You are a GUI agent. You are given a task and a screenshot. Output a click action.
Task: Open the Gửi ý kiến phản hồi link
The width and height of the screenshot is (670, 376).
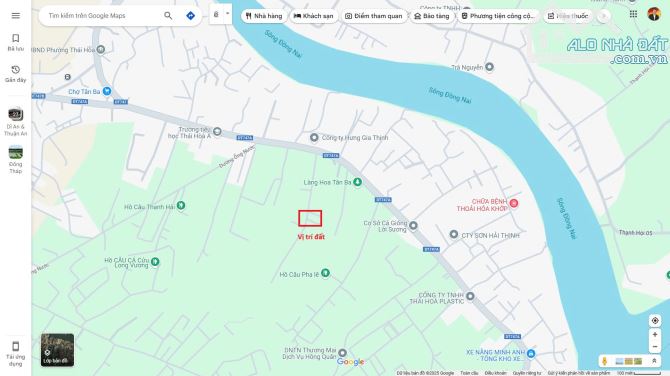click(x=579, y=373)
